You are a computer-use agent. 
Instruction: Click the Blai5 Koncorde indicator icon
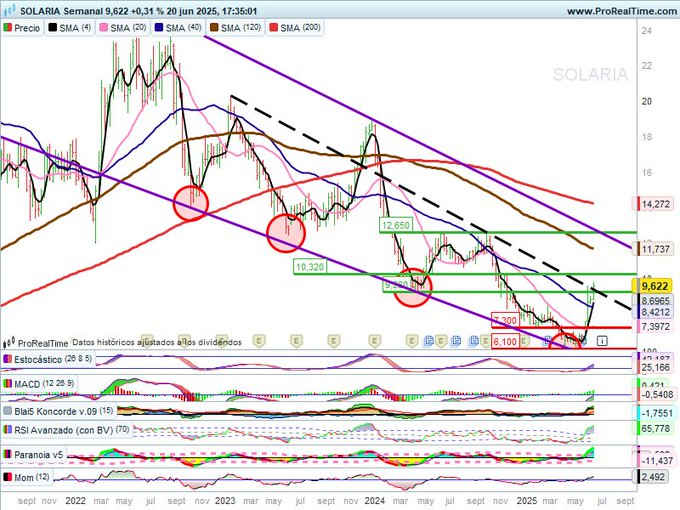coord(7,411)
